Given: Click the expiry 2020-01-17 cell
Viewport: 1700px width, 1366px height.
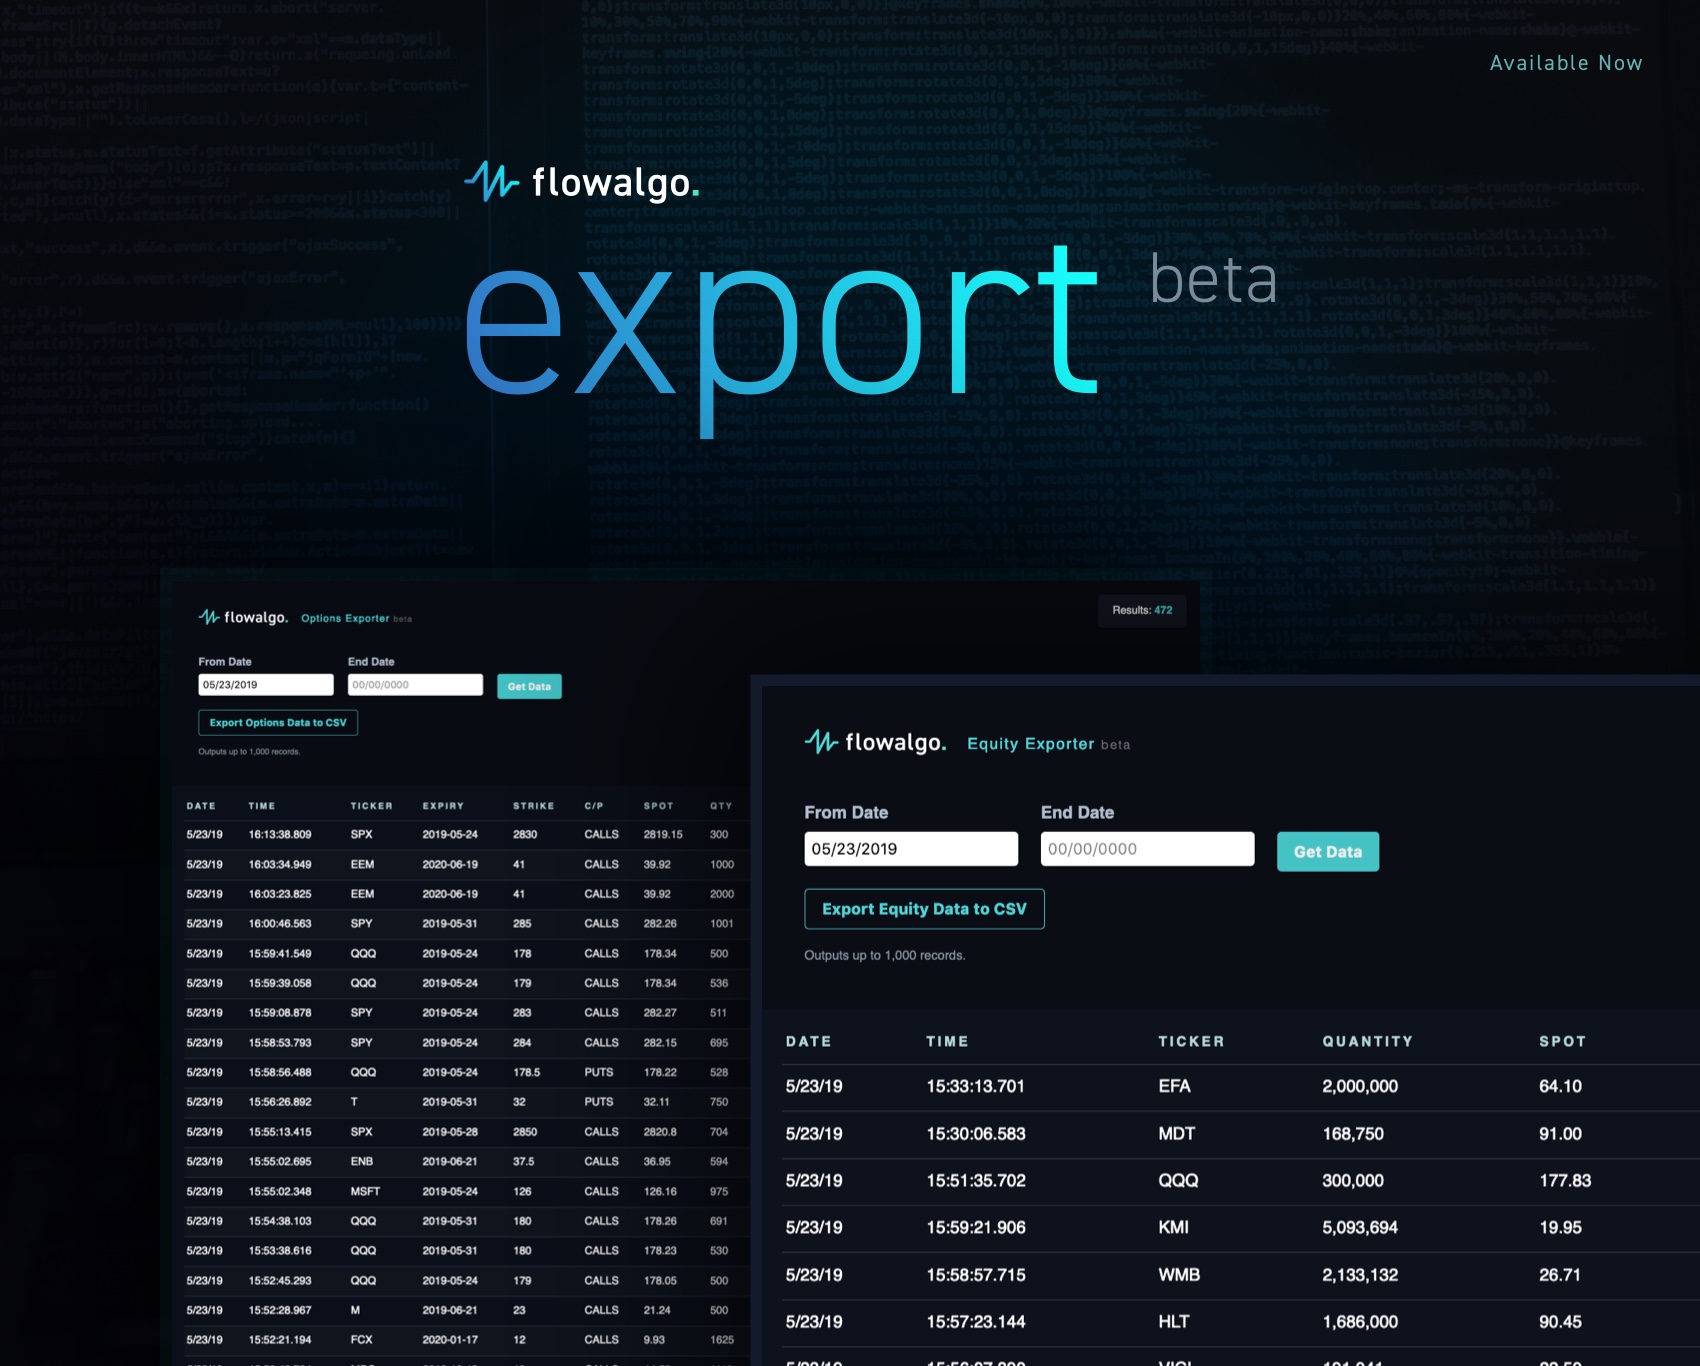Looking at the screenshot, I should [450, 1340].
